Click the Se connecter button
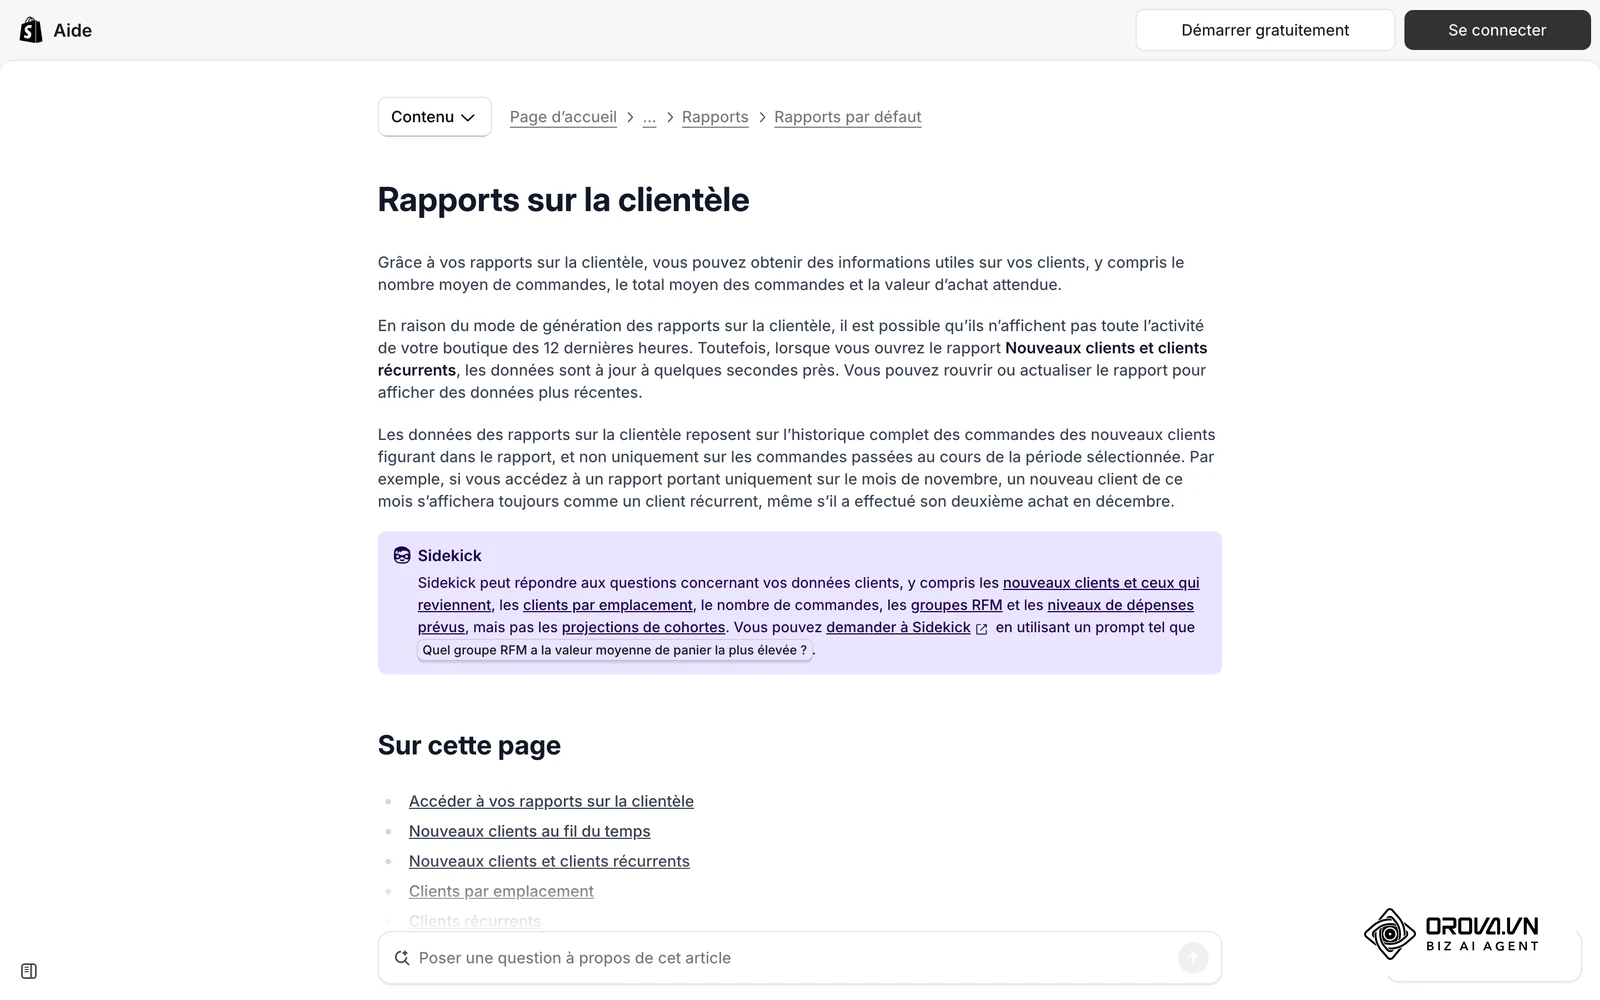Viewport: 1600px width, 1000px height. coord(1497,30)
